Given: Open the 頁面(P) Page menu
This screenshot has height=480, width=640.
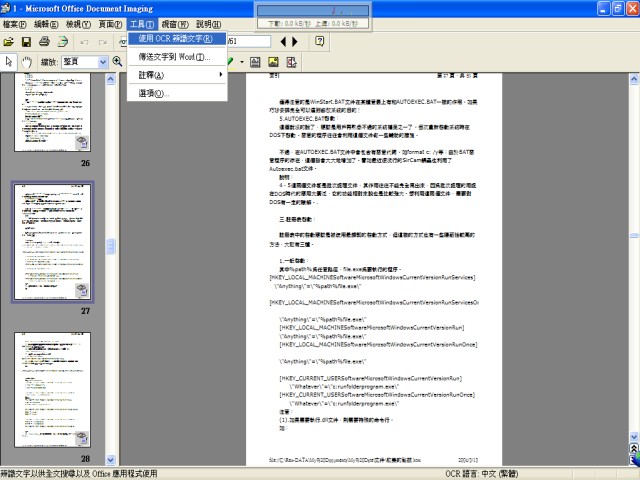Looking at the screenshot, I should [x=110, y=24].
